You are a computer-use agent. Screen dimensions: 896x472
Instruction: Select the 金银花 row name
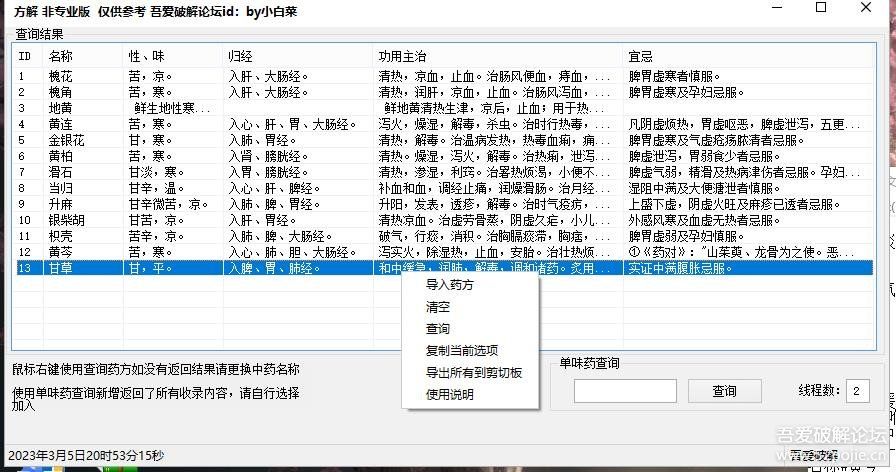[66, 140]
